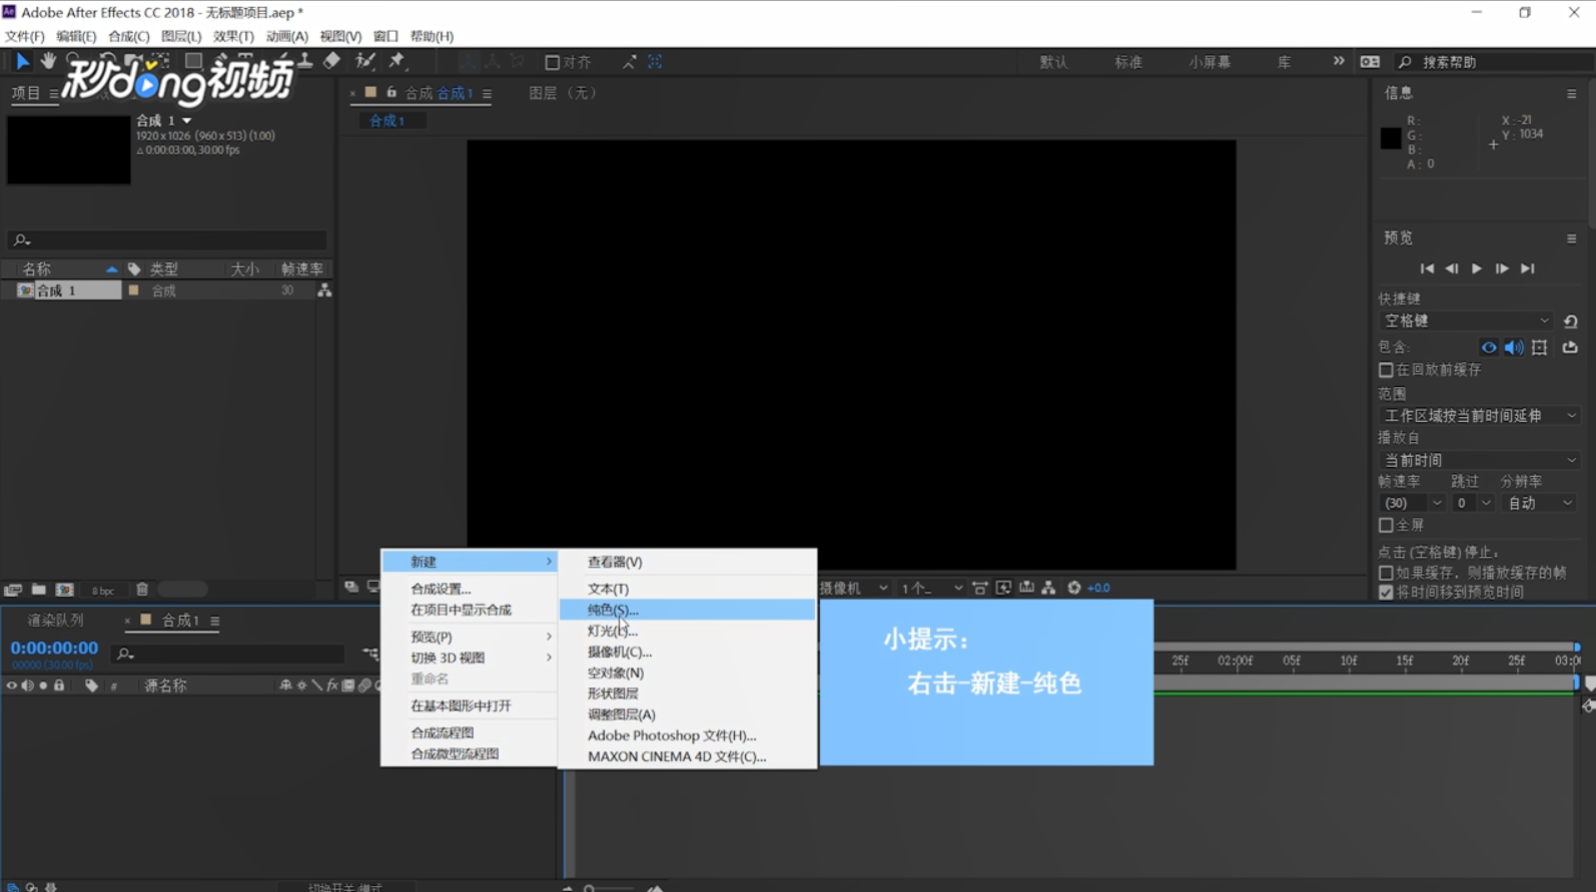This screenshot has height=892, width=1596.
Task: Select the Puppet Pin tool
Action: [397, 61]
